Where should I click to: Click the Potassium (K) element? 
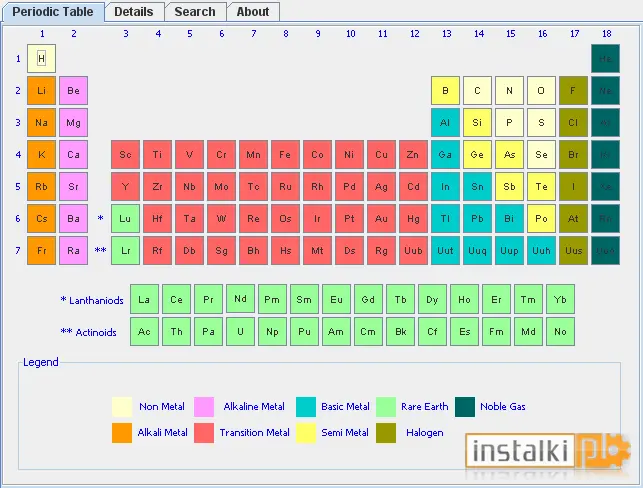pyautogui.click(x=41, y=155)
